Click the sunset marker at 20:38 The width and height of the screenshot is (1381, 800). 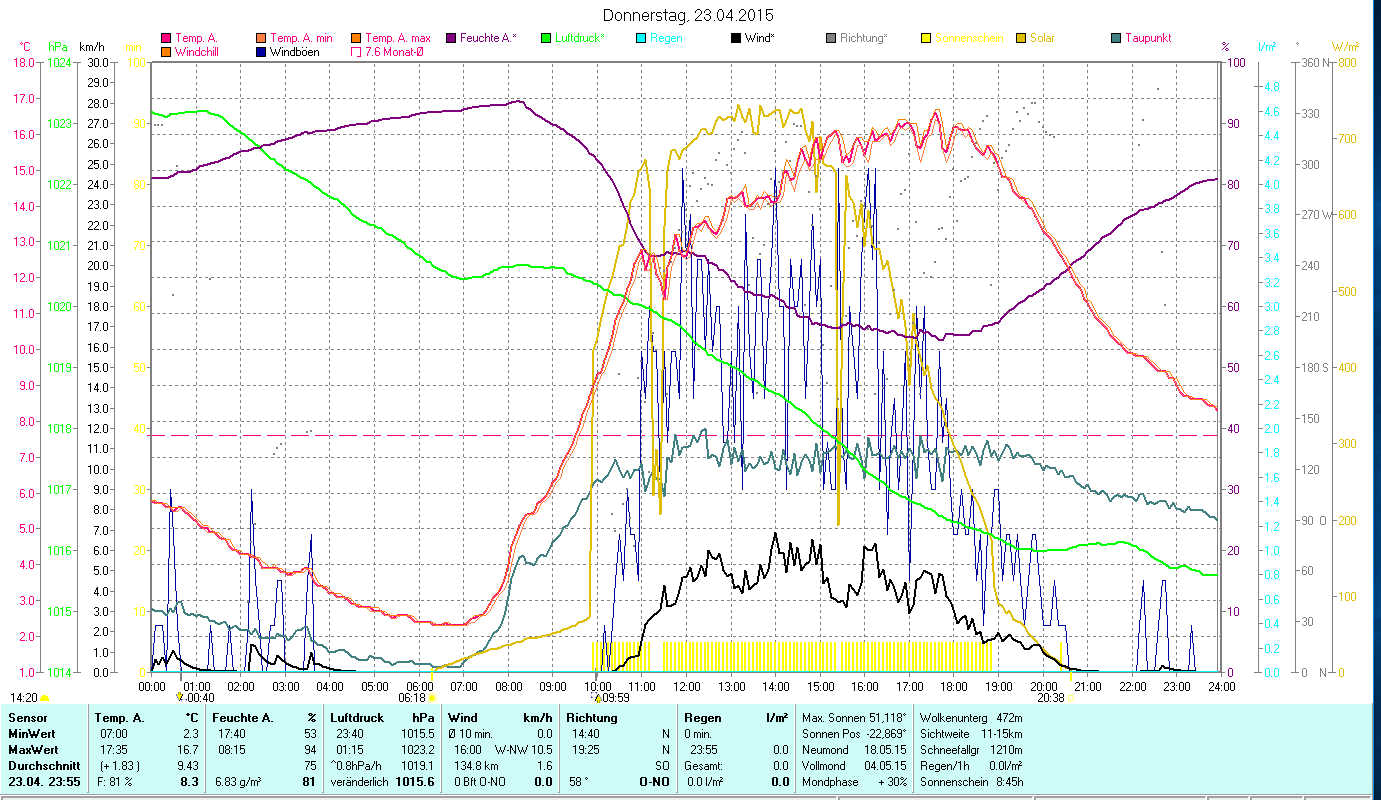(x=1070, y=698)
